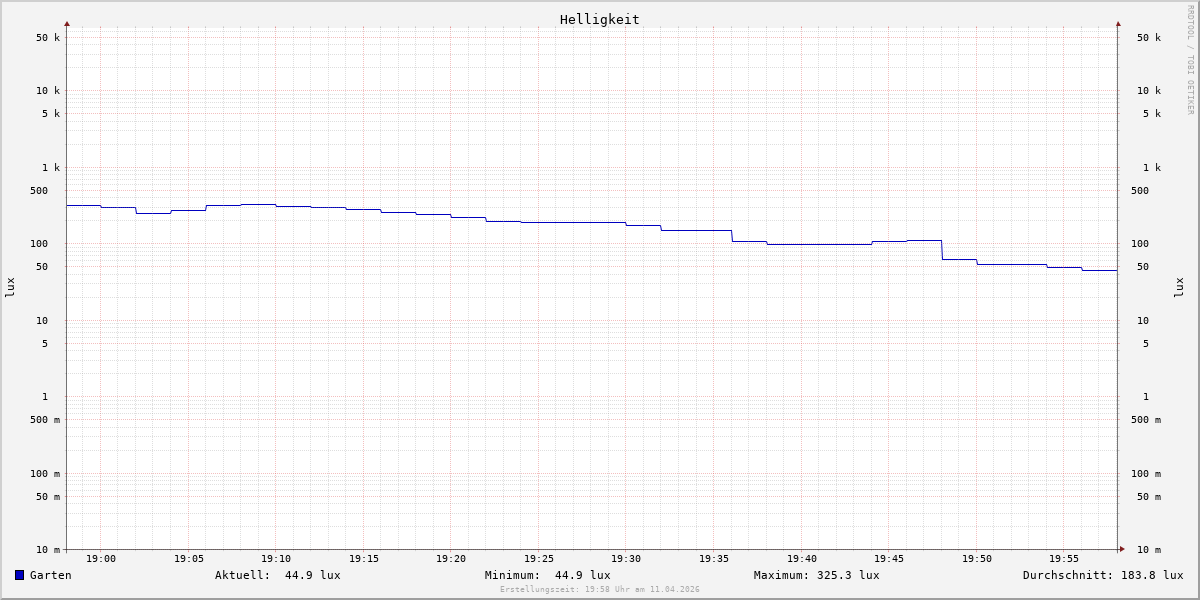The image size is (1200, 600).
Task: Click the left vertical lux axis title
Action: 10,287
